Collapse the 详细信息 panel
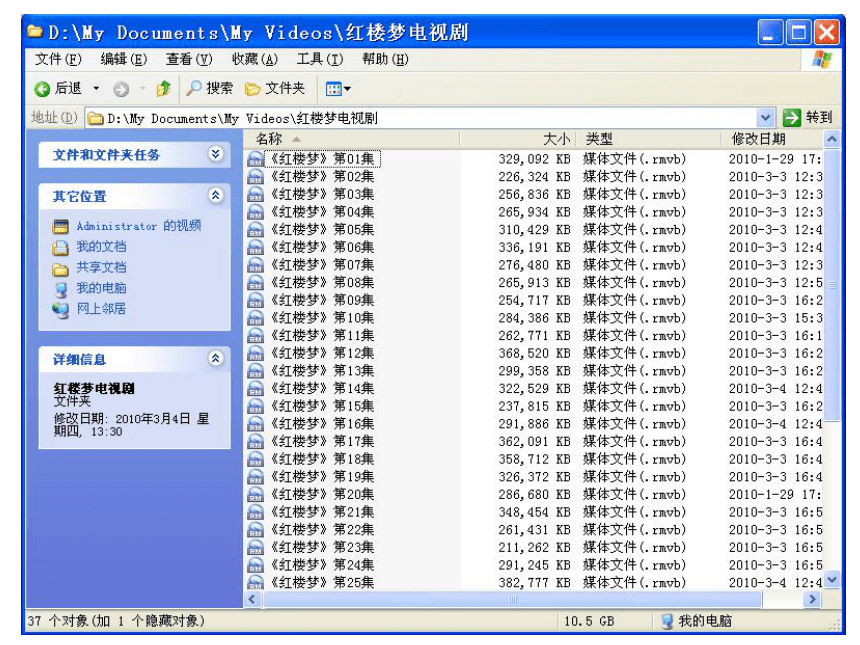 pyautogui.click(x=216, y=359)
